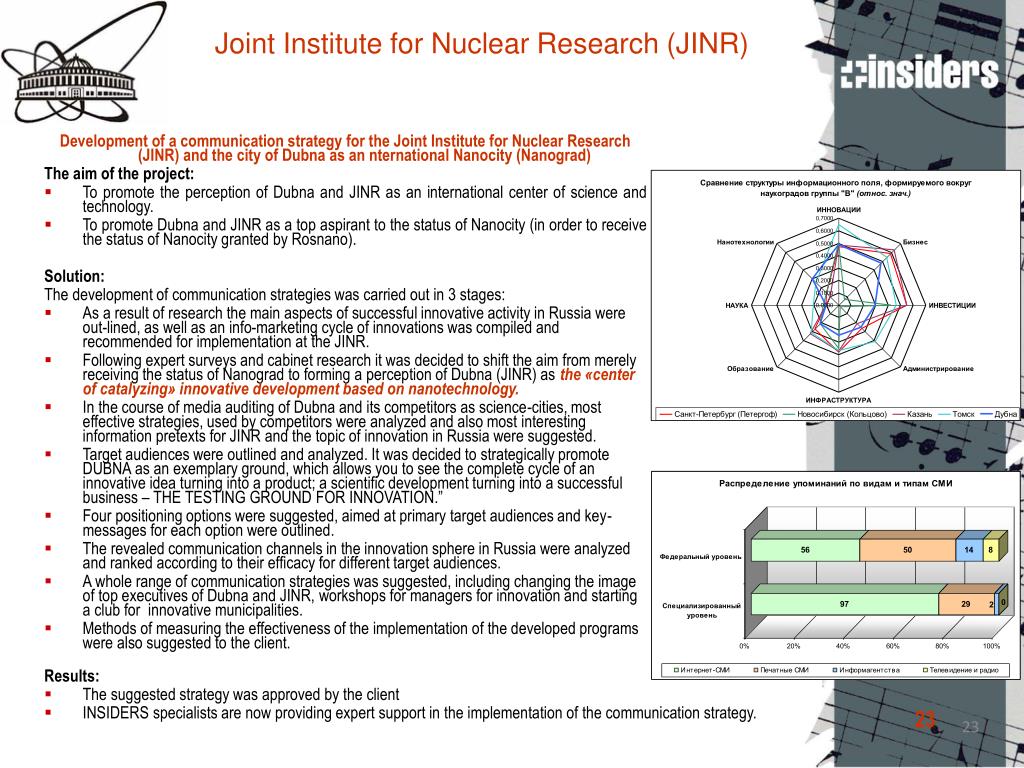Click legend entry 'Новосибирск (Кольцово)'
This screenshot has height=768, width=1024.
pyautogui.click(x=833, y=414)
